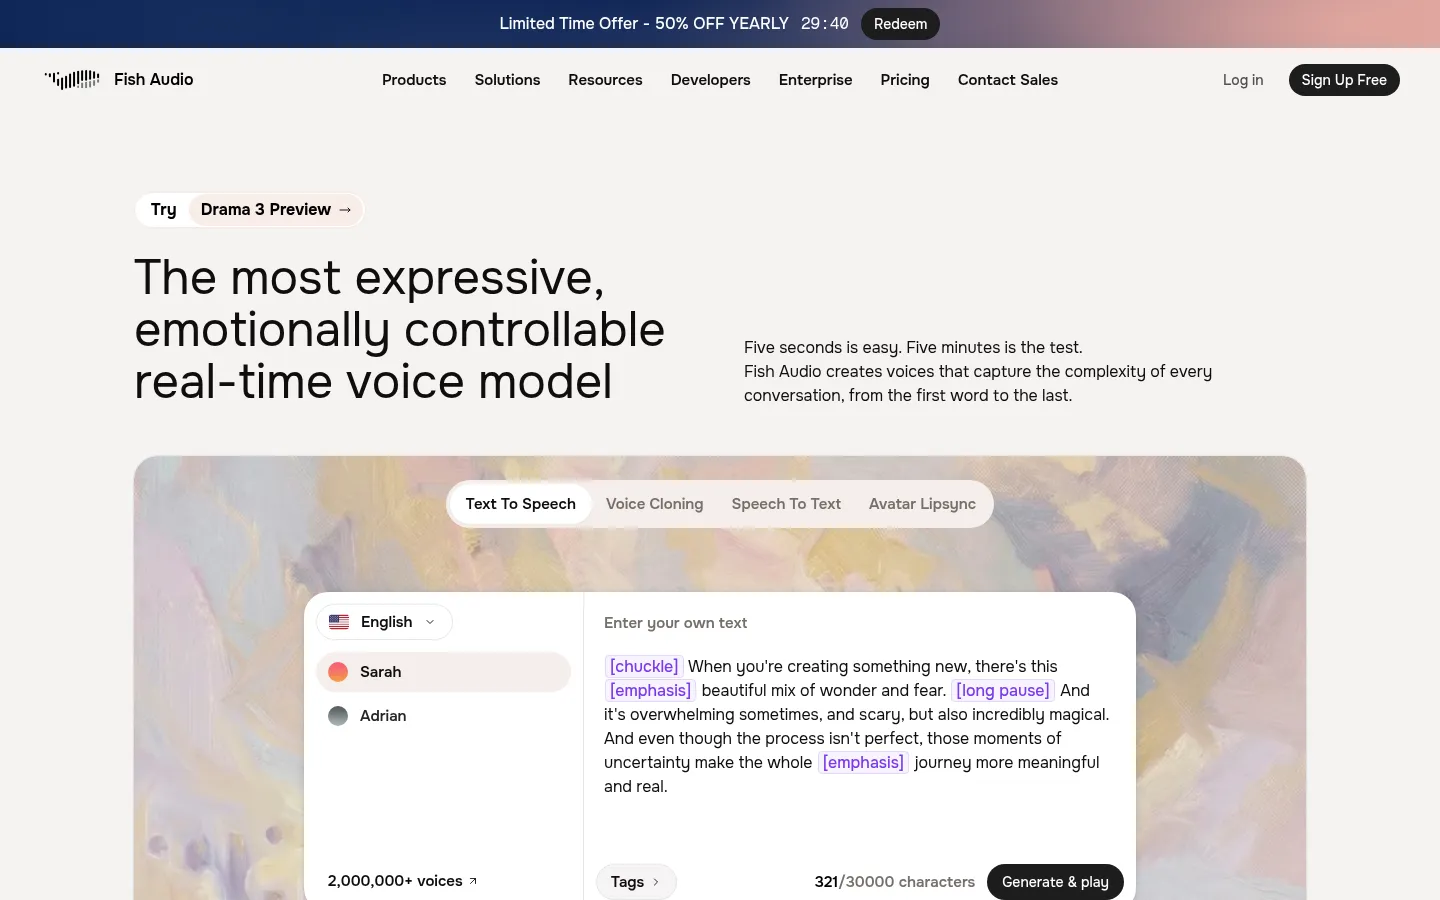Click the Fish Audio brand name
Viewport: 1440px width, 900px height.
(154, 79)
